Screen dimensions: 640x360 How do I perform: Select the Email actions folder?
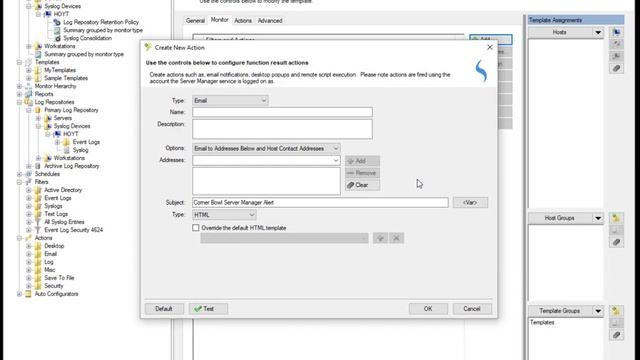(50, 254)
